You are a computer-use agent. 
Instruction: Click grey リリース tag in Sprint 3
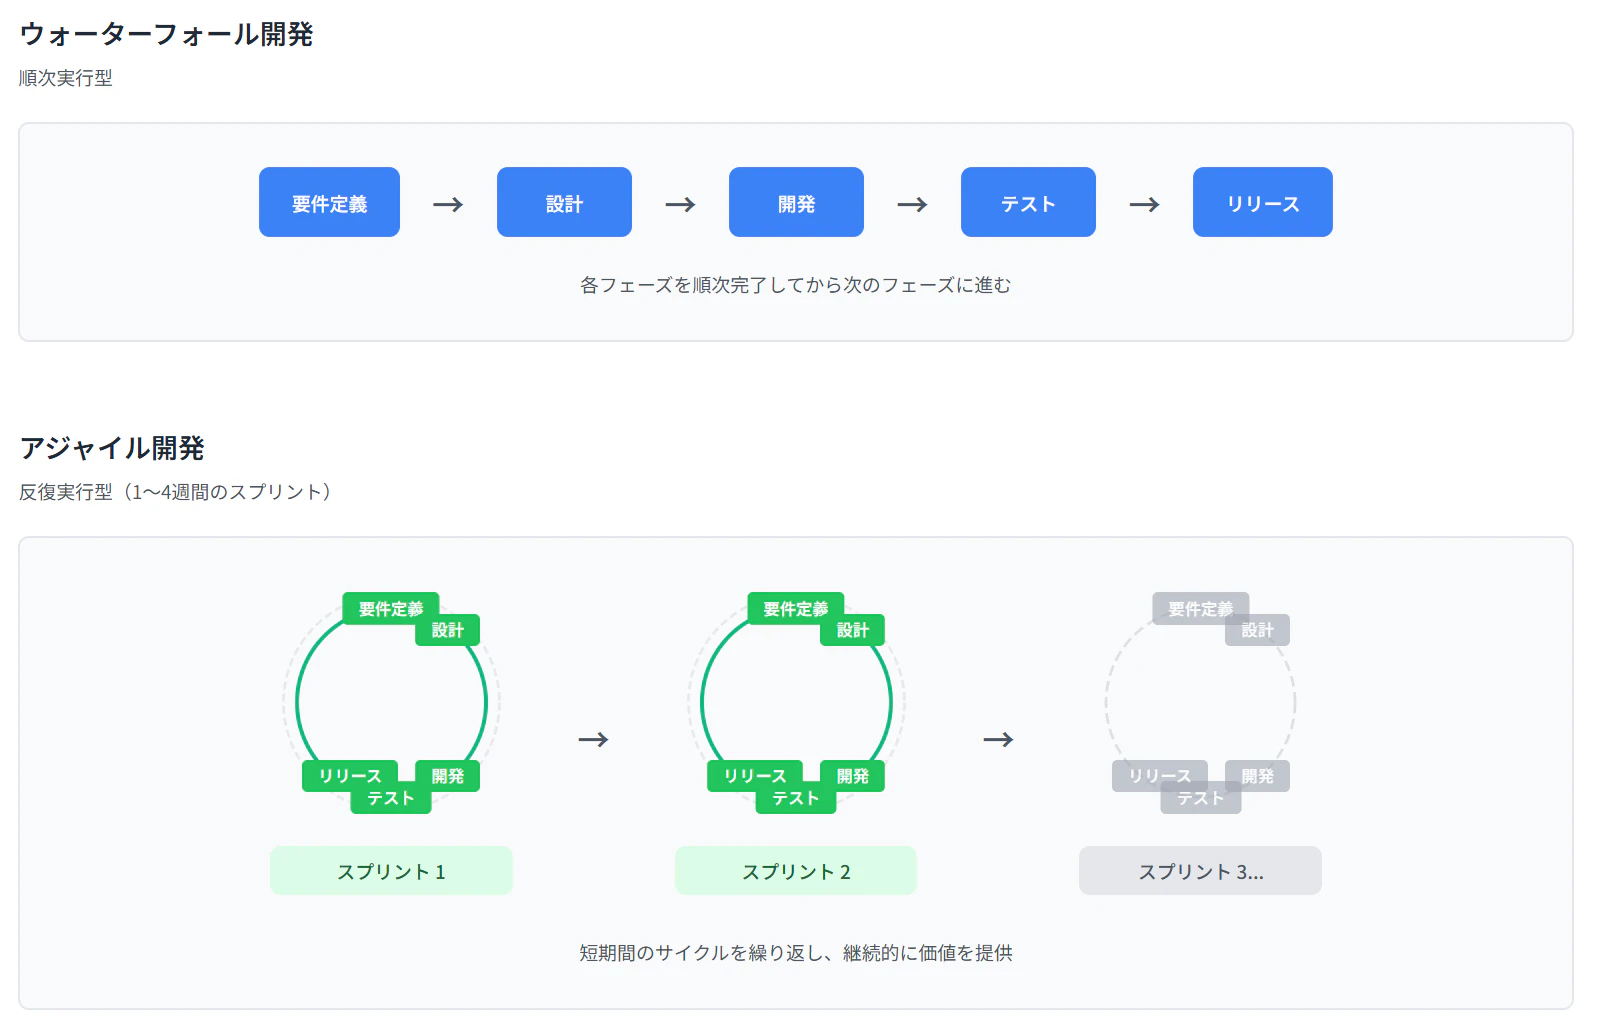(1160, 776)
